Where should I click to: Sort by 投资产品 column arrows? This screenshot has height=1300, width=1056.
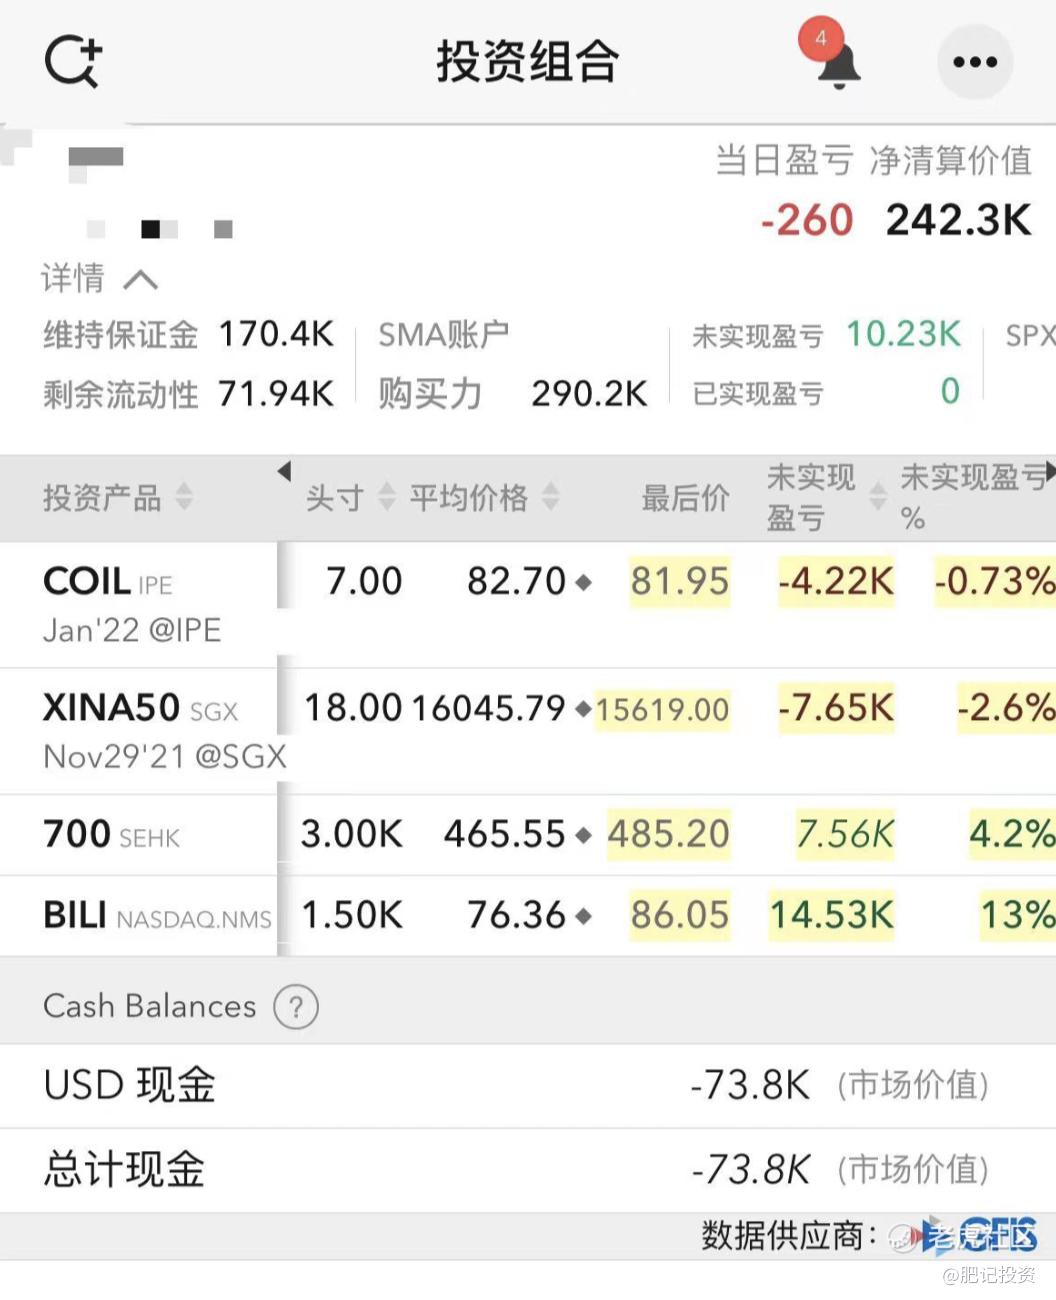pyautogui.click(x=184, y=497)
